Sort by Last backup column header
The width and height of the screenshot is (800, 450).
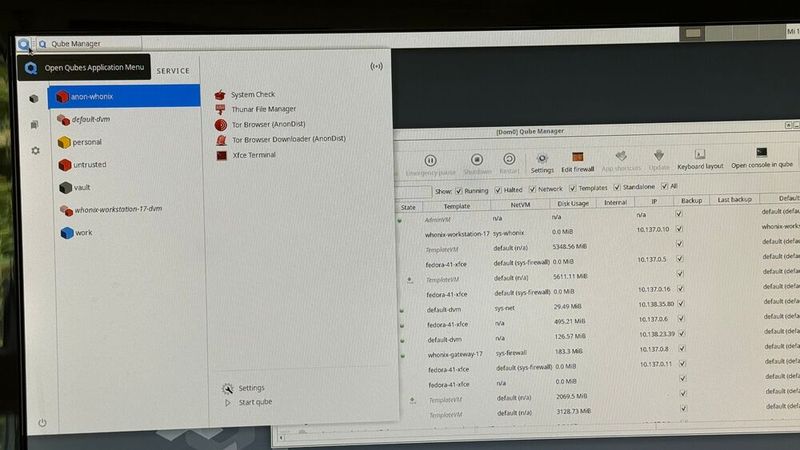734,199
